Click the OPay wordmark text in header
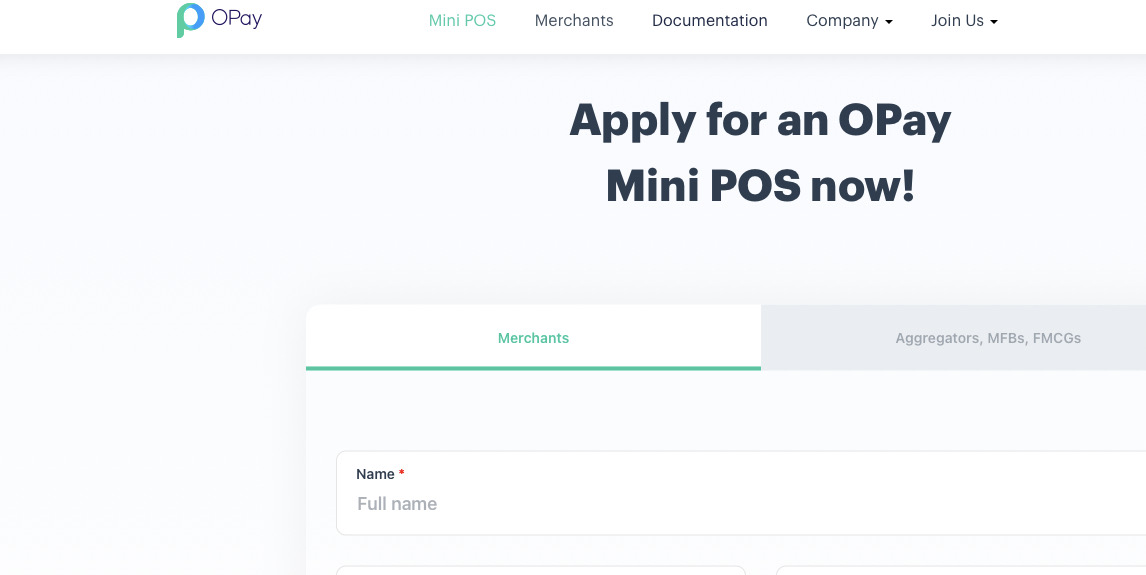Screen dimensions: 1146x575 tap(236, 18)
